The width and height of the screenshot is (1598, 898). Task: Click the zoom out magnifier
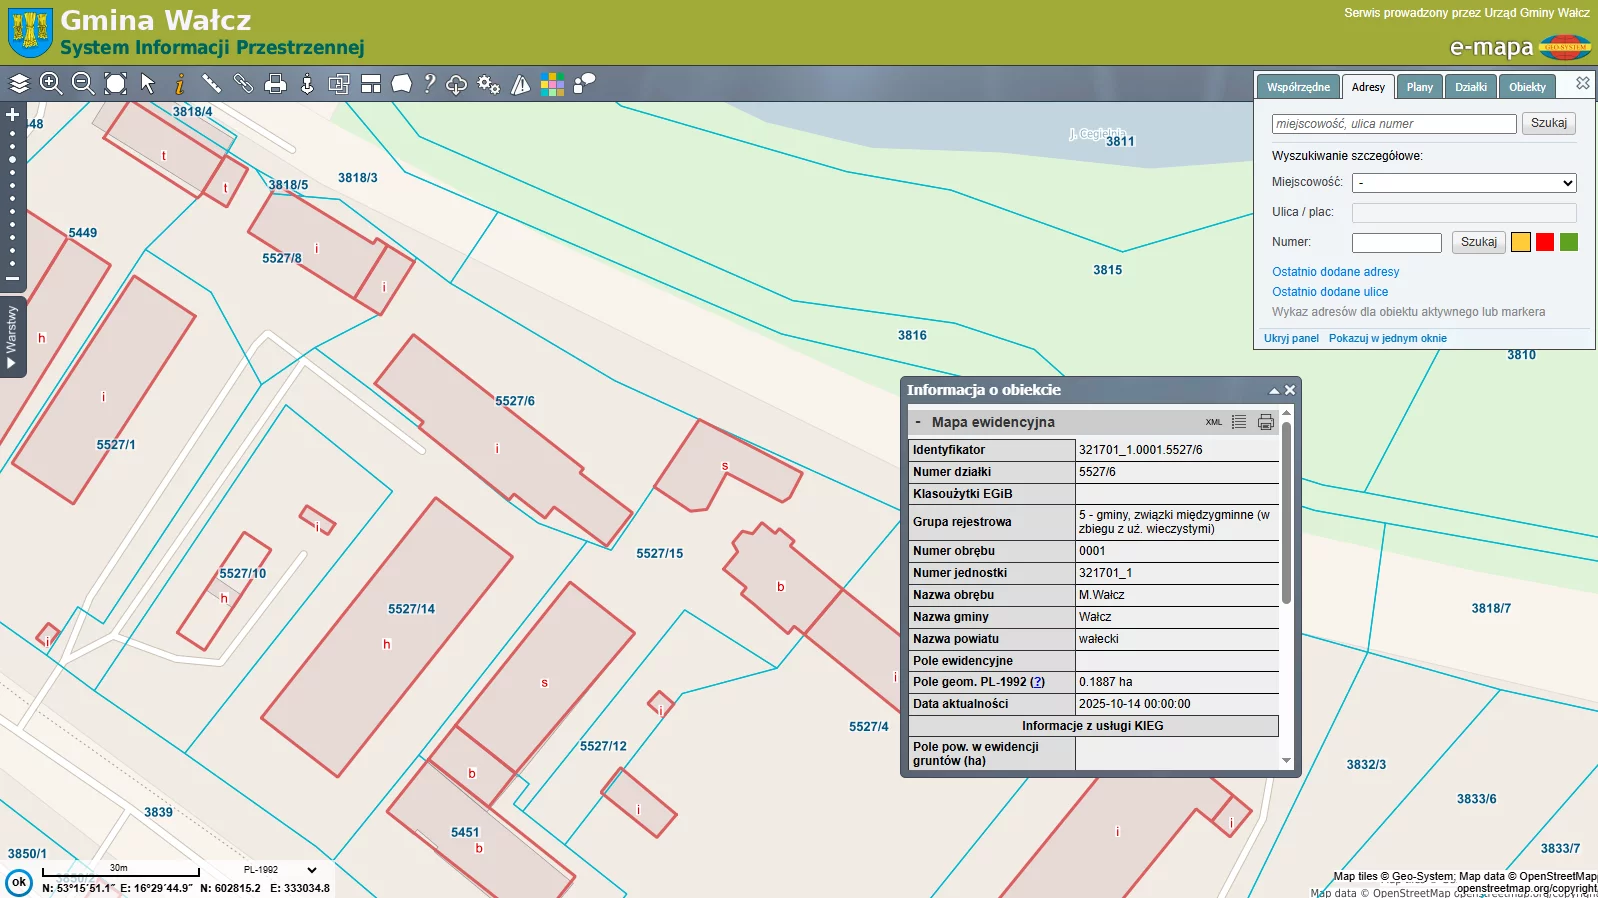click(x=83, y=84)
